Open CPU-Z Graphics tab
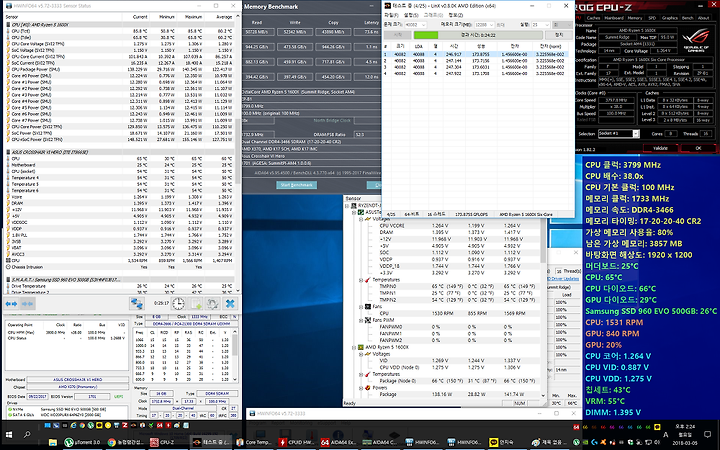 (669, 18)
